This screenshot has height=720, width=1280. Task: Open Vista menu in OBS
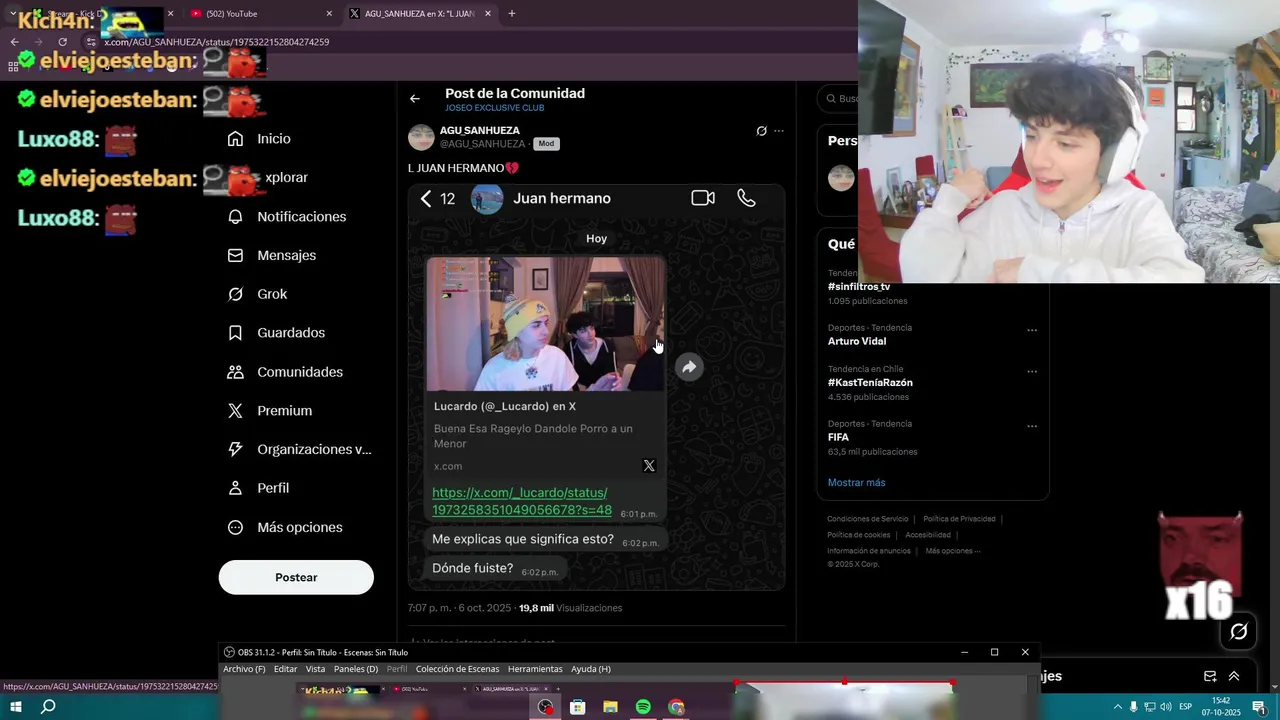315,669
